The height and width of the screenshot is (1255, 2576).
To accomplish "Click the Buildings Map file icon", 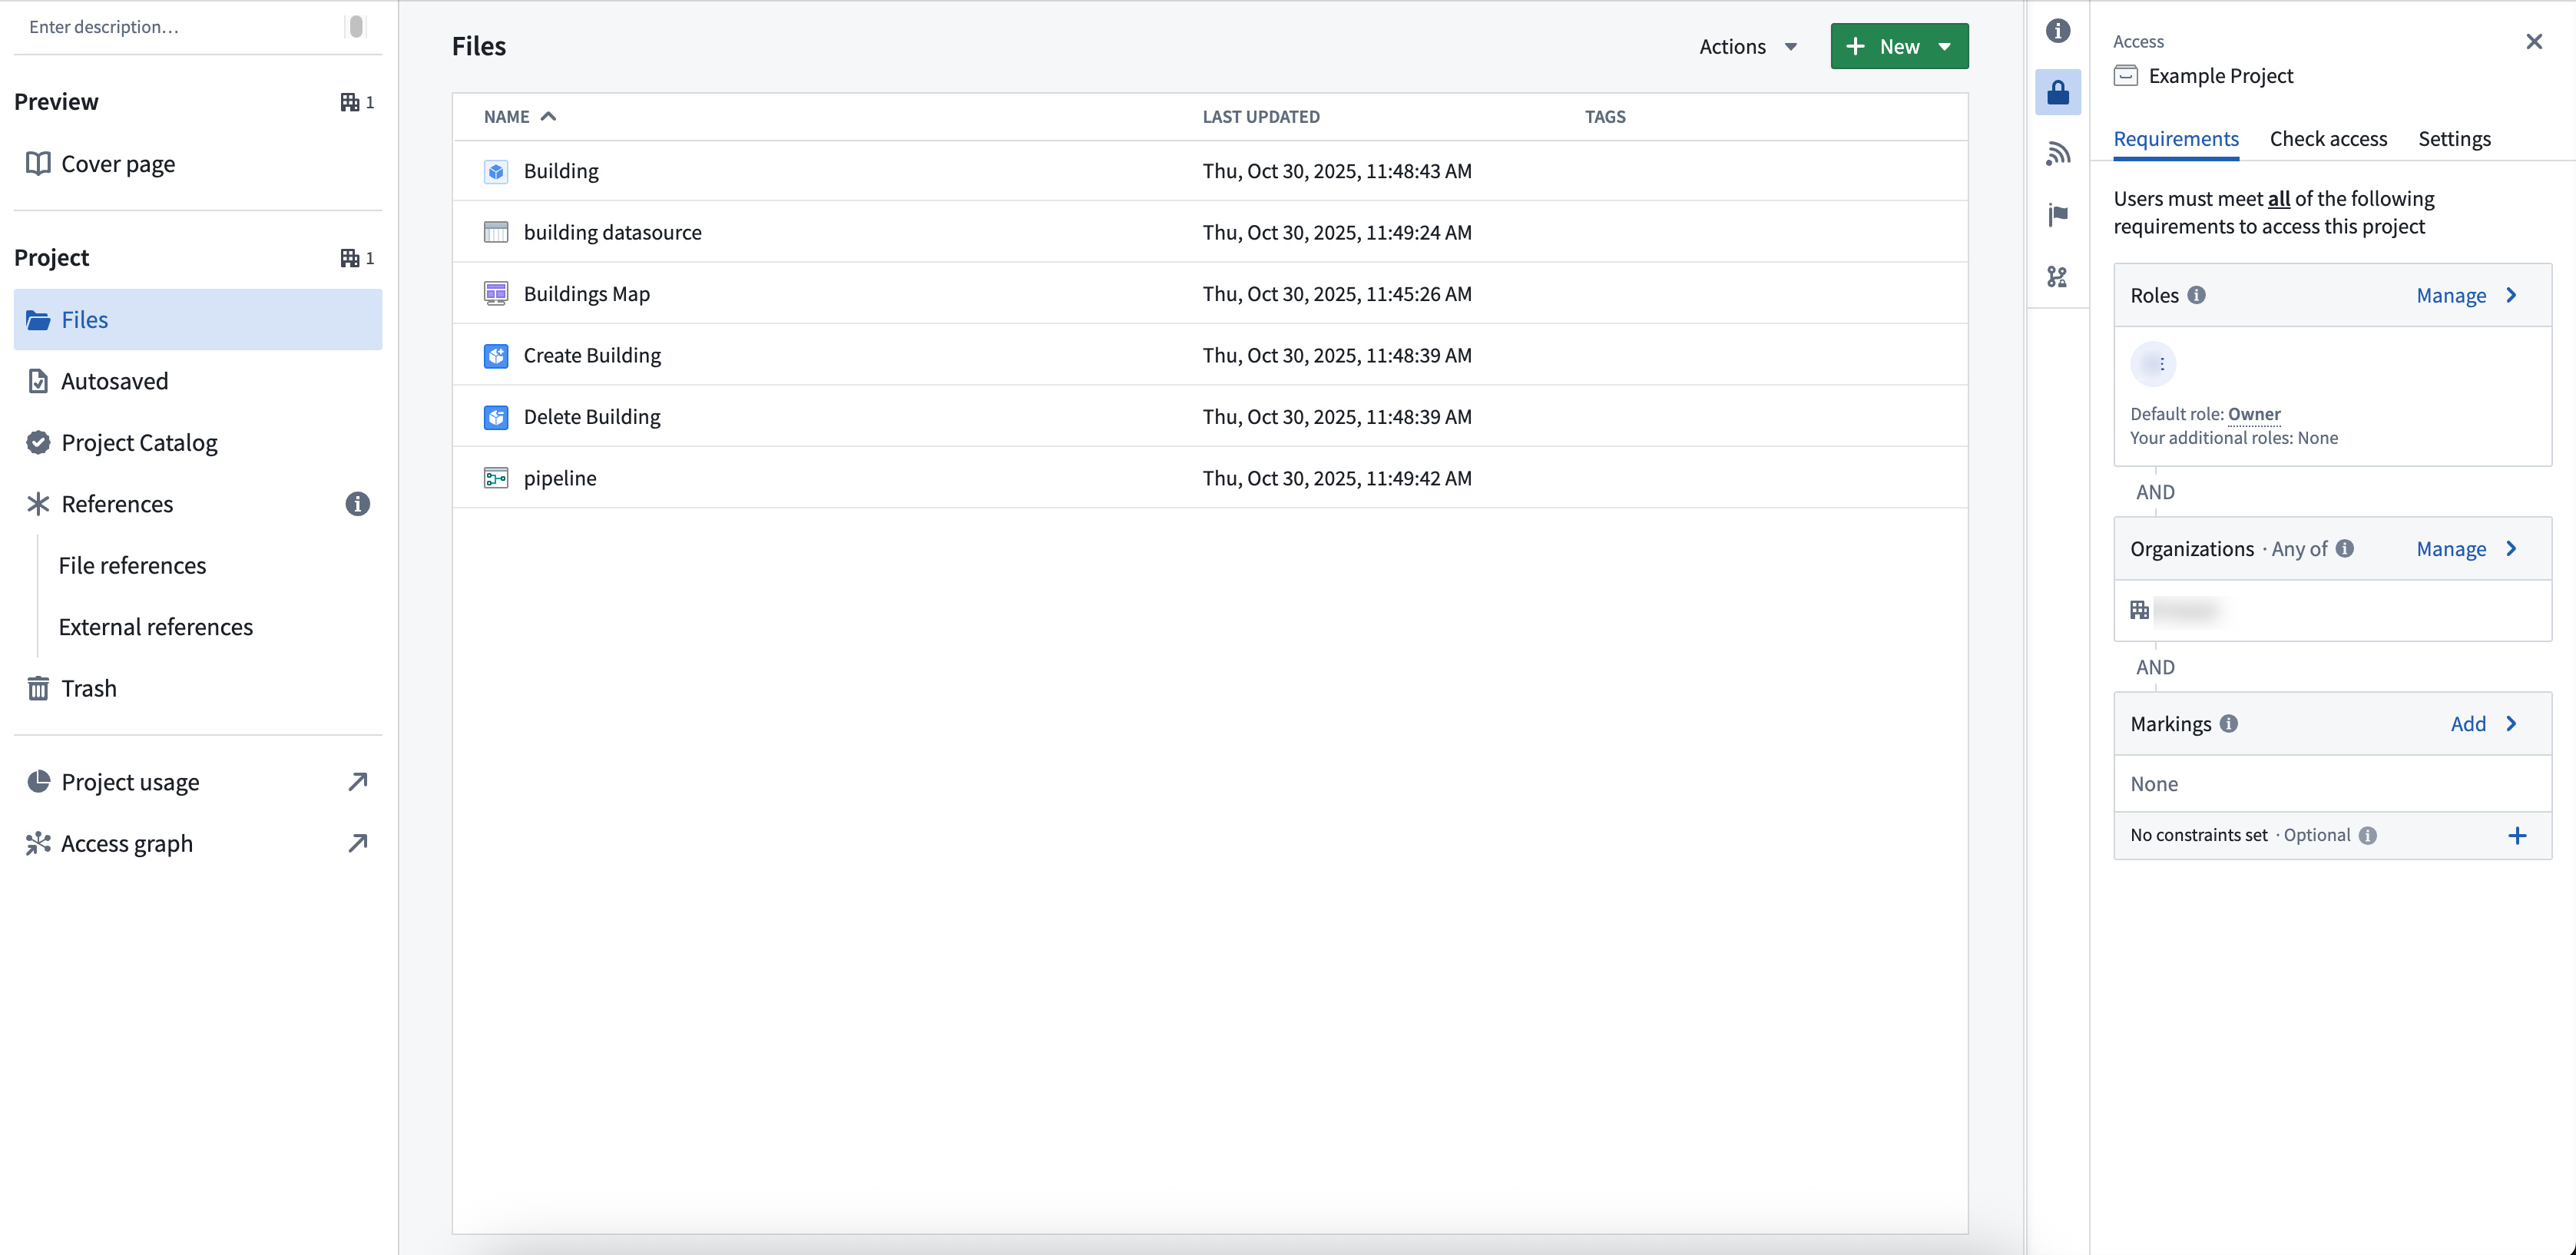I will [x=496, y=293].
